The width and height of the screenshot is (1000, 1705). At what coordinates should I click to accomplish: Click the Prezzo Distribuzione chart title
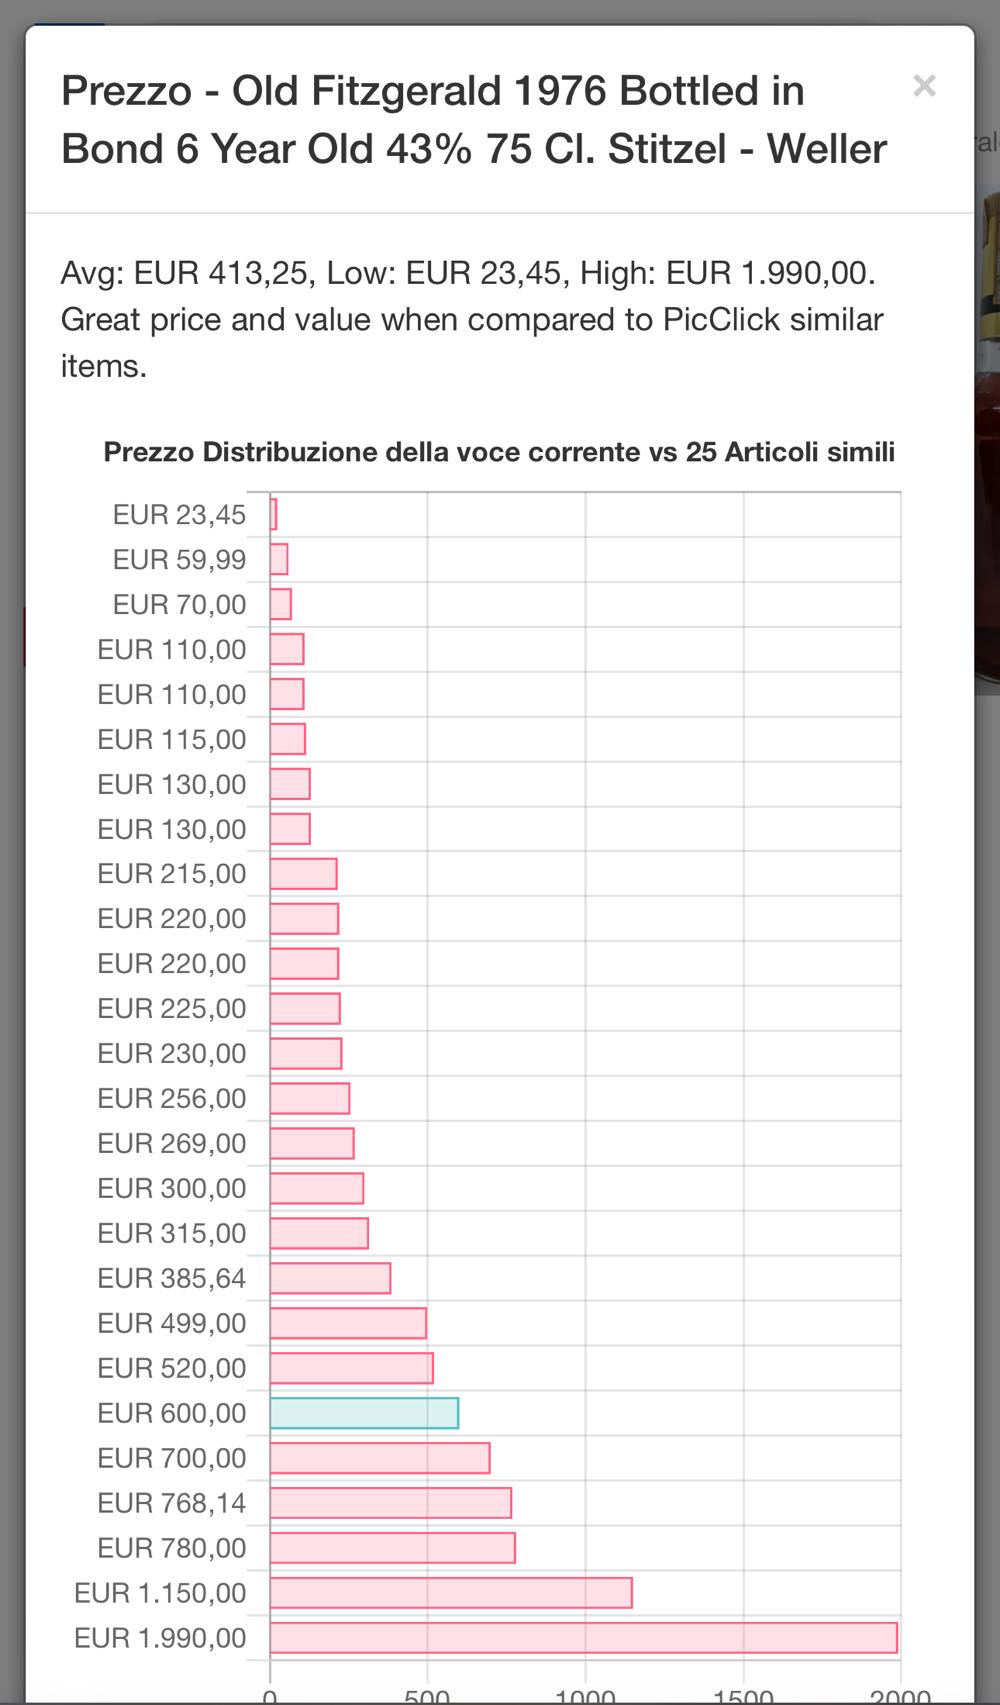point(499,452)
